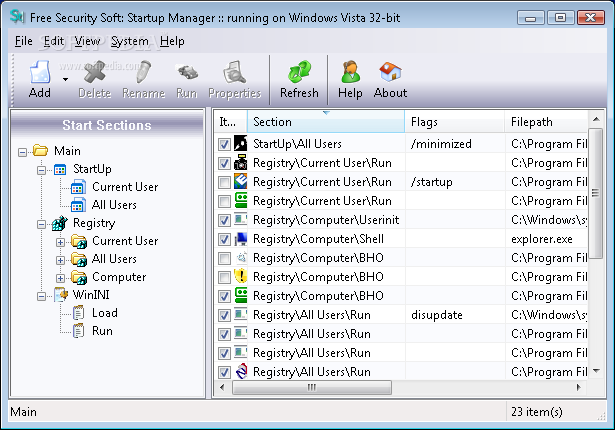The image size is (615, 430).
Task: Click the WinINI notepad icon in tree
Action: point(61,295)
